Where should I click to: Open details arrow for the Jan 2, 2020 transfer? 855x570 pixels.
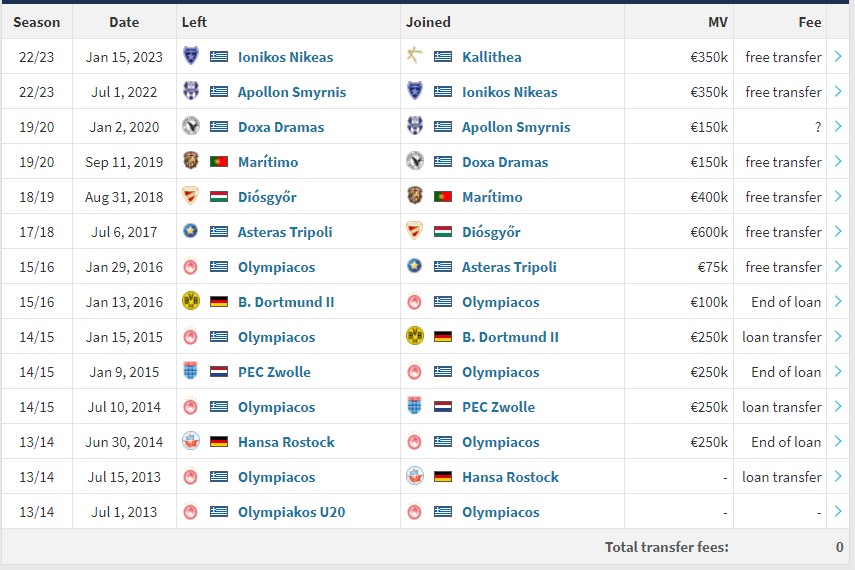point(838,127)
